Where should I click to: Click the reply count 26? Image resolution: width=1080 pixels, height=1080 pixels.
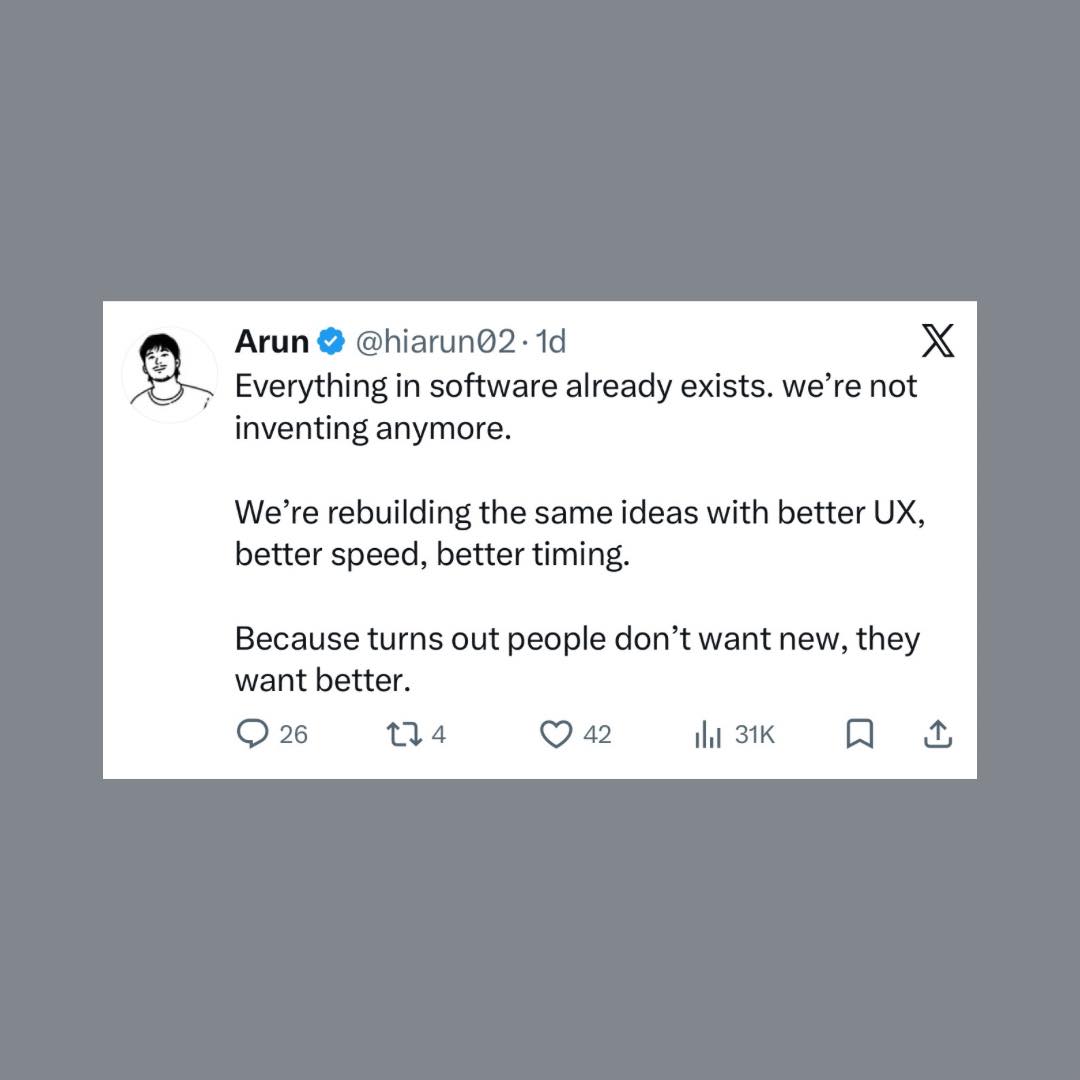click(x=293, y=735)
